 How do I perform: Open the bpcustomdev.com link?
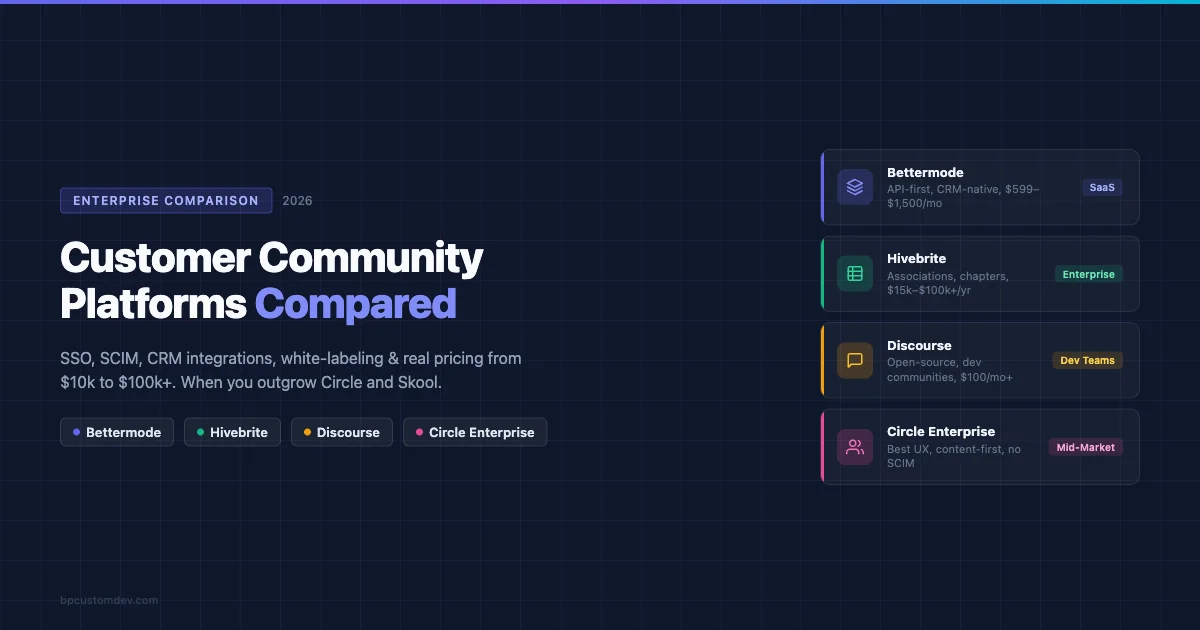109,600
